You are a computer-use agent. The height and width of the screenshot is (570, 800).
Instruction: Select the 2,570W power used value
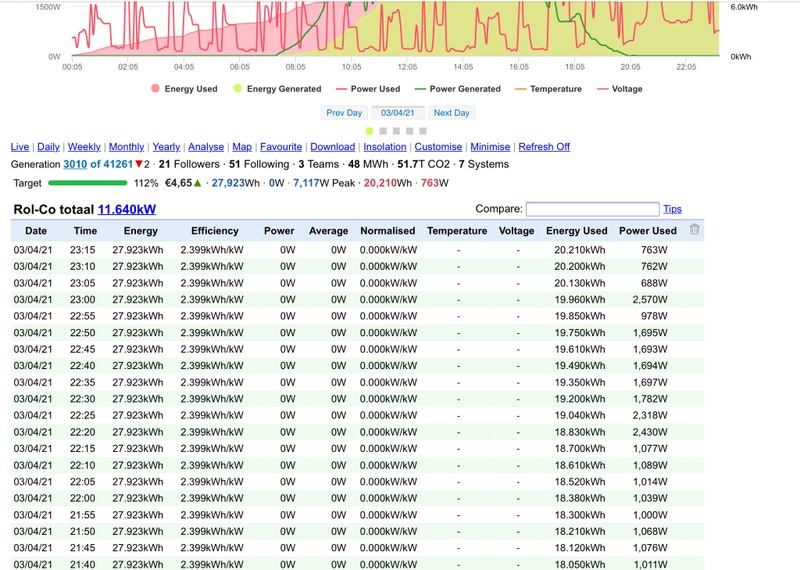click(650, 300)
